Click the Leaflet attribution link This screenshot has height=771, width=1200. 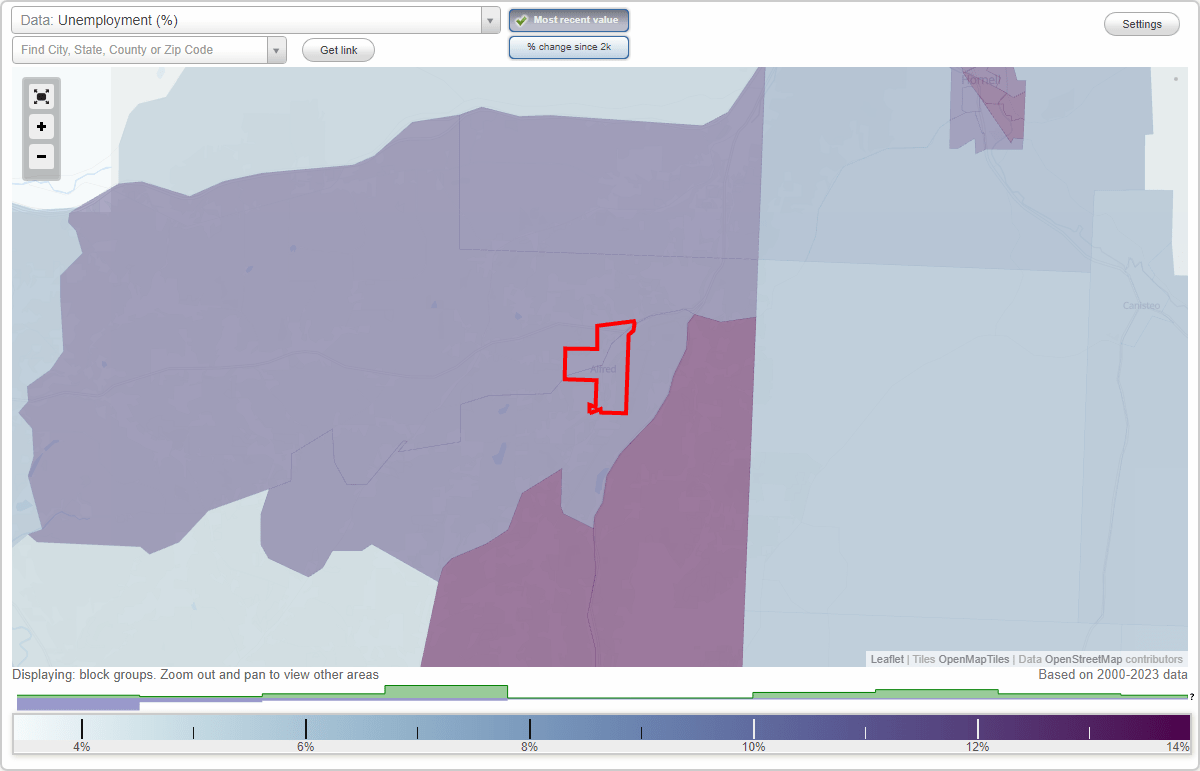click(886, 659)
